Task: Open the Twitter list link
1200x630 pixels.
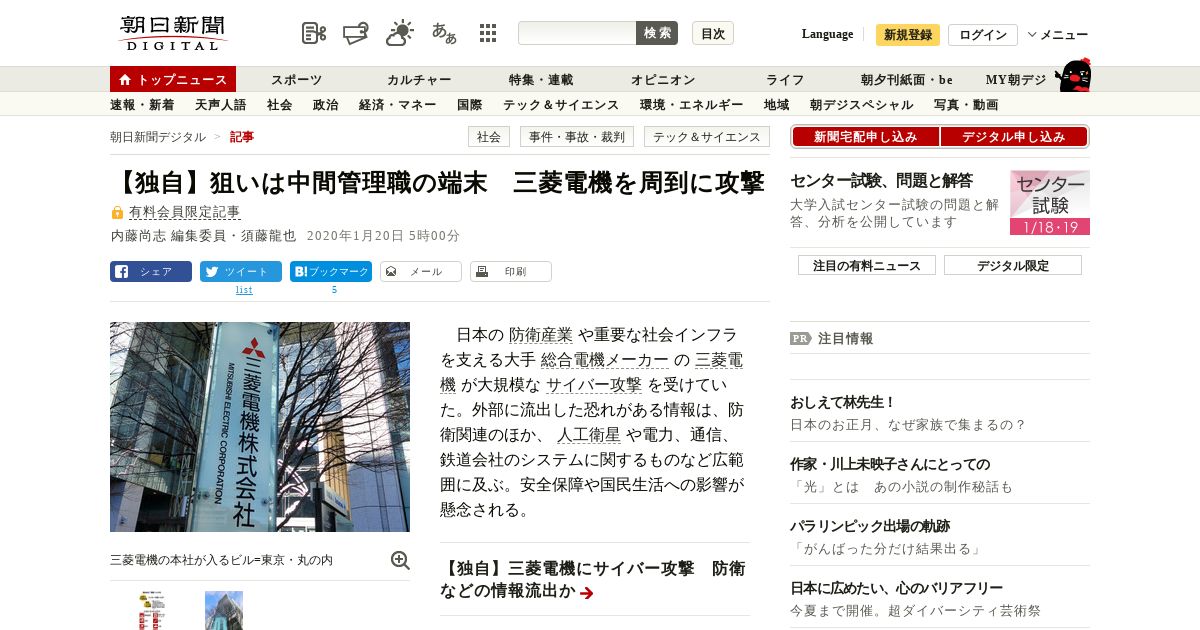Action: 244,290
